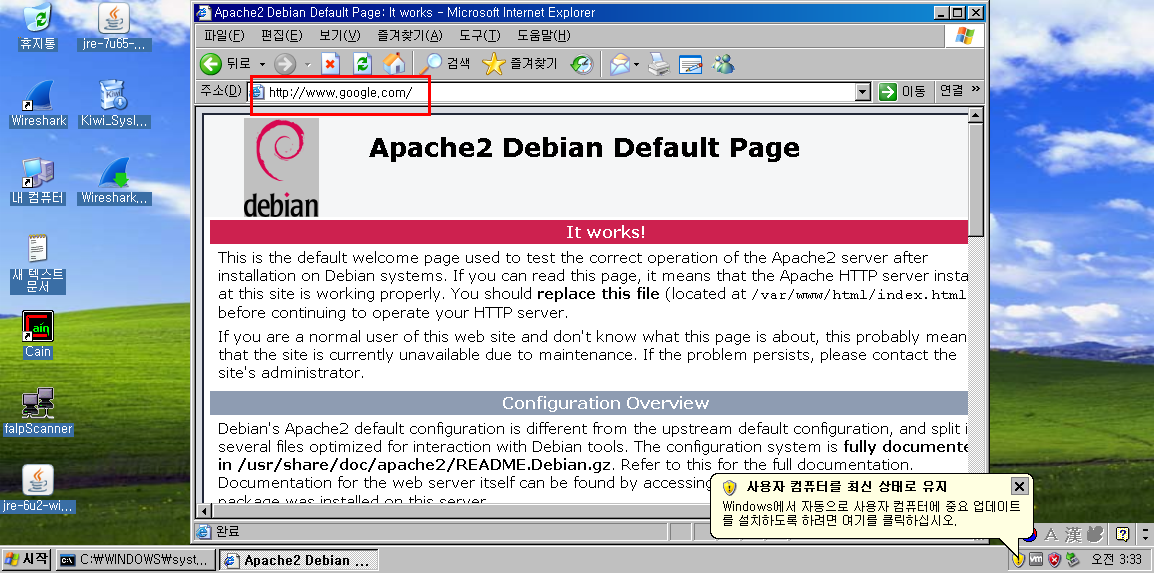Image resolution: width=1154 pixels, height=573 pixels.
Task: Open the Back history dropdown arrow
Action: (261, 65)
